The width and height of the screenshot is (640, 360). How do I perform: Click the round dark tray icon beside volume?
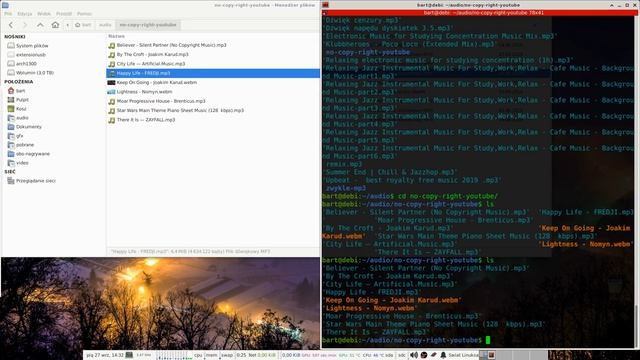tap(424, 355)
